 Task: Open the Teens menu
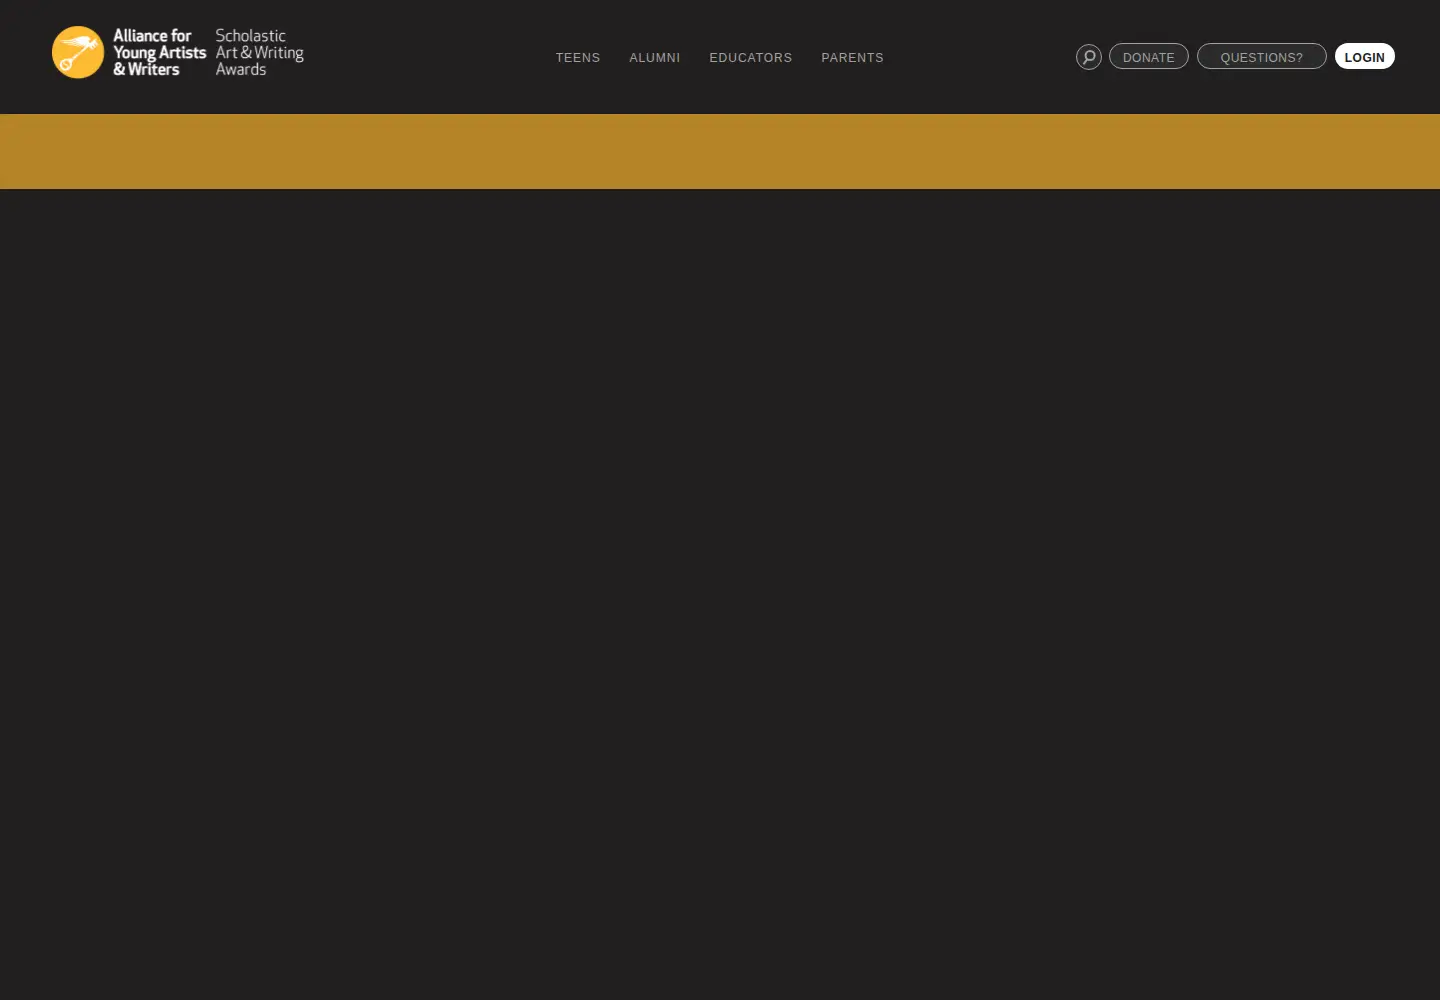(578, 58)
